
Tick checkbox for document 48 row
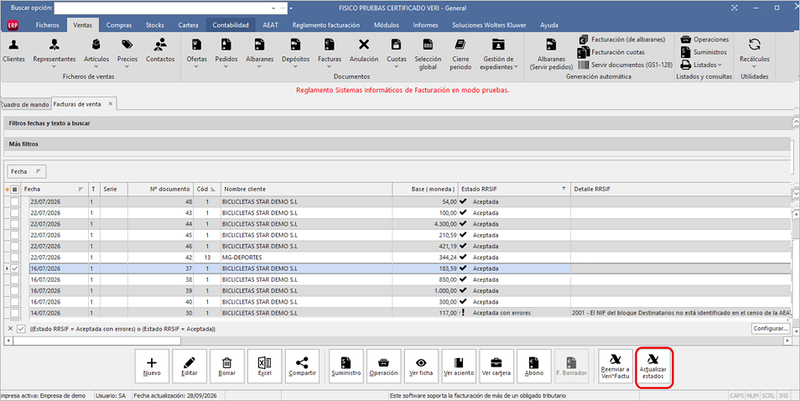point(14,202)
